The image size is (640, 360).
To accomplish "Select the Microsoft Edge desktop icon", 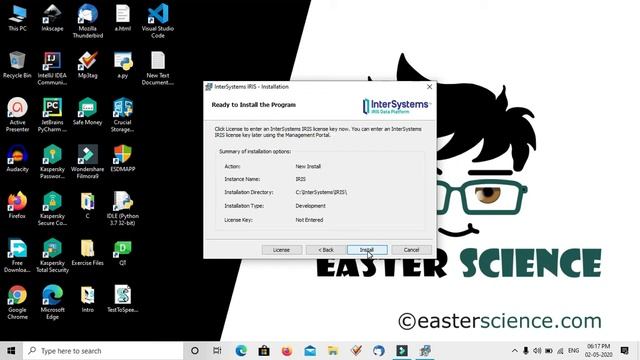I will 52,302.
